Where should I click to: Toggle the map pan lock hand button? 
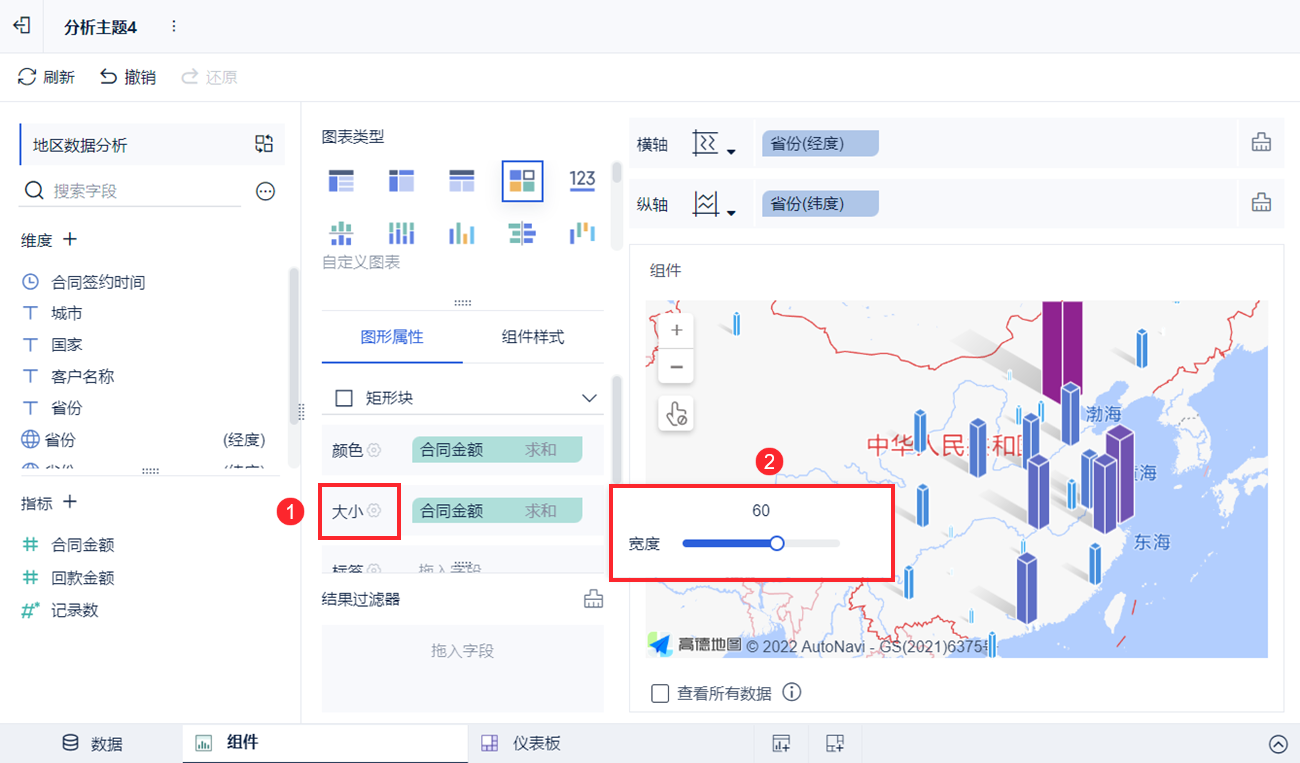pos(676,413)
